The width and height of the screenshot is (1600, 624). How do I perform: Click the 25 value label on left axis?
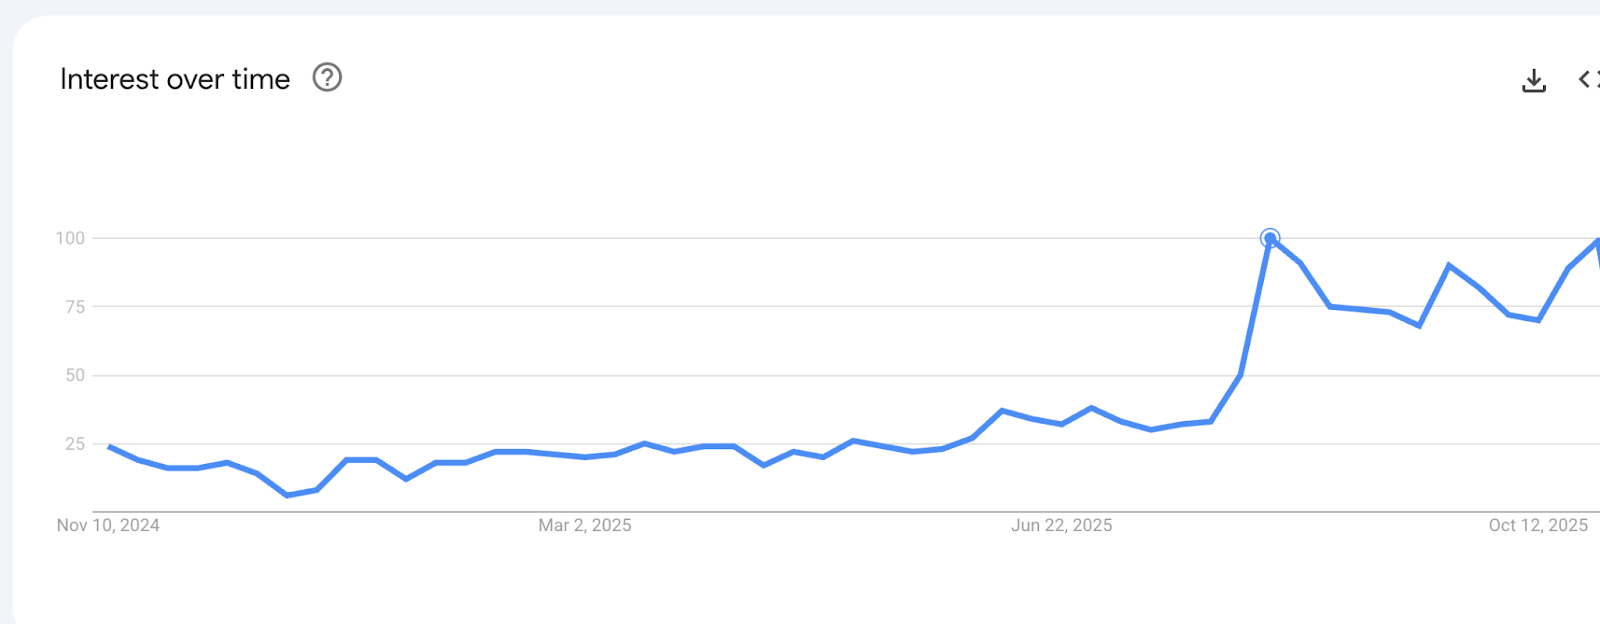point(75,443)
